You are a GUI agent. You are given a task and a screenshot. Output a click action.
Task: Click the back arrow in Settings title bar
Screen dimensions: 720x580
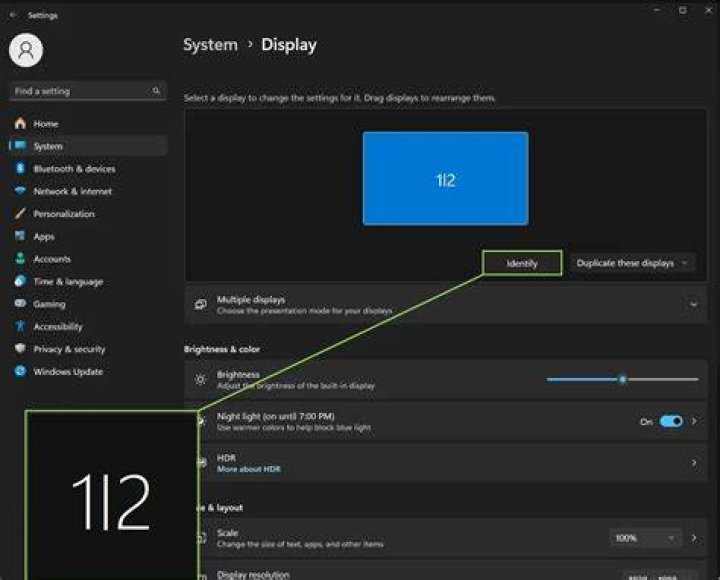click(13, 15)
